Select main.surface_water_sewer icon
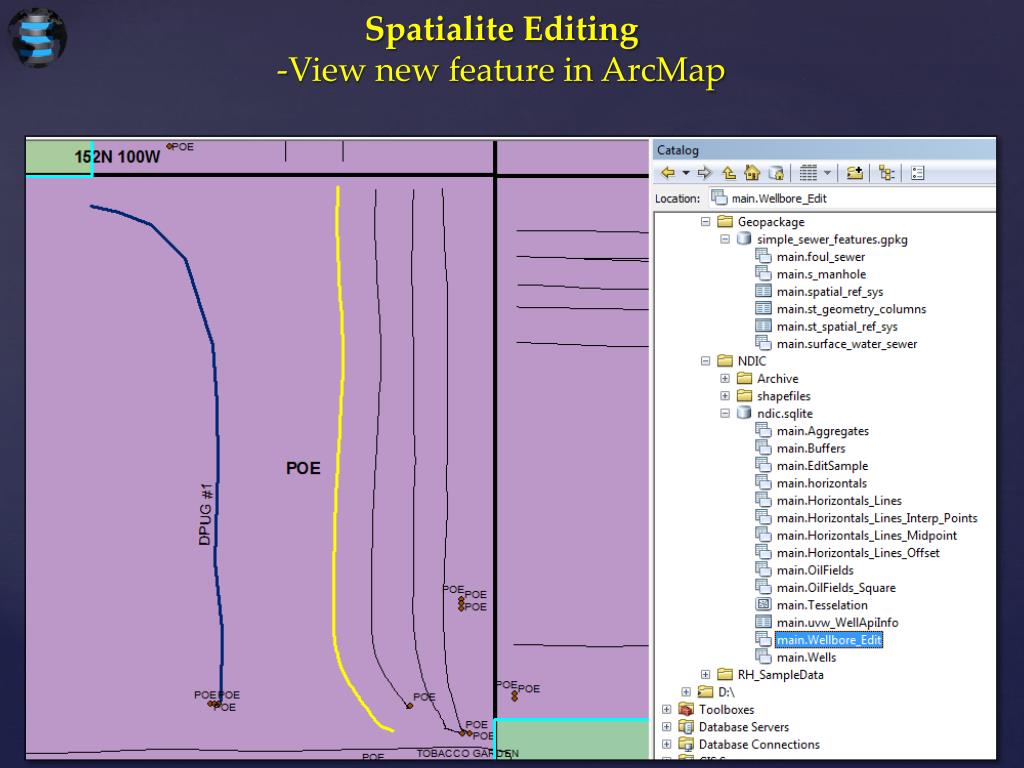 [x=763, y=344]
